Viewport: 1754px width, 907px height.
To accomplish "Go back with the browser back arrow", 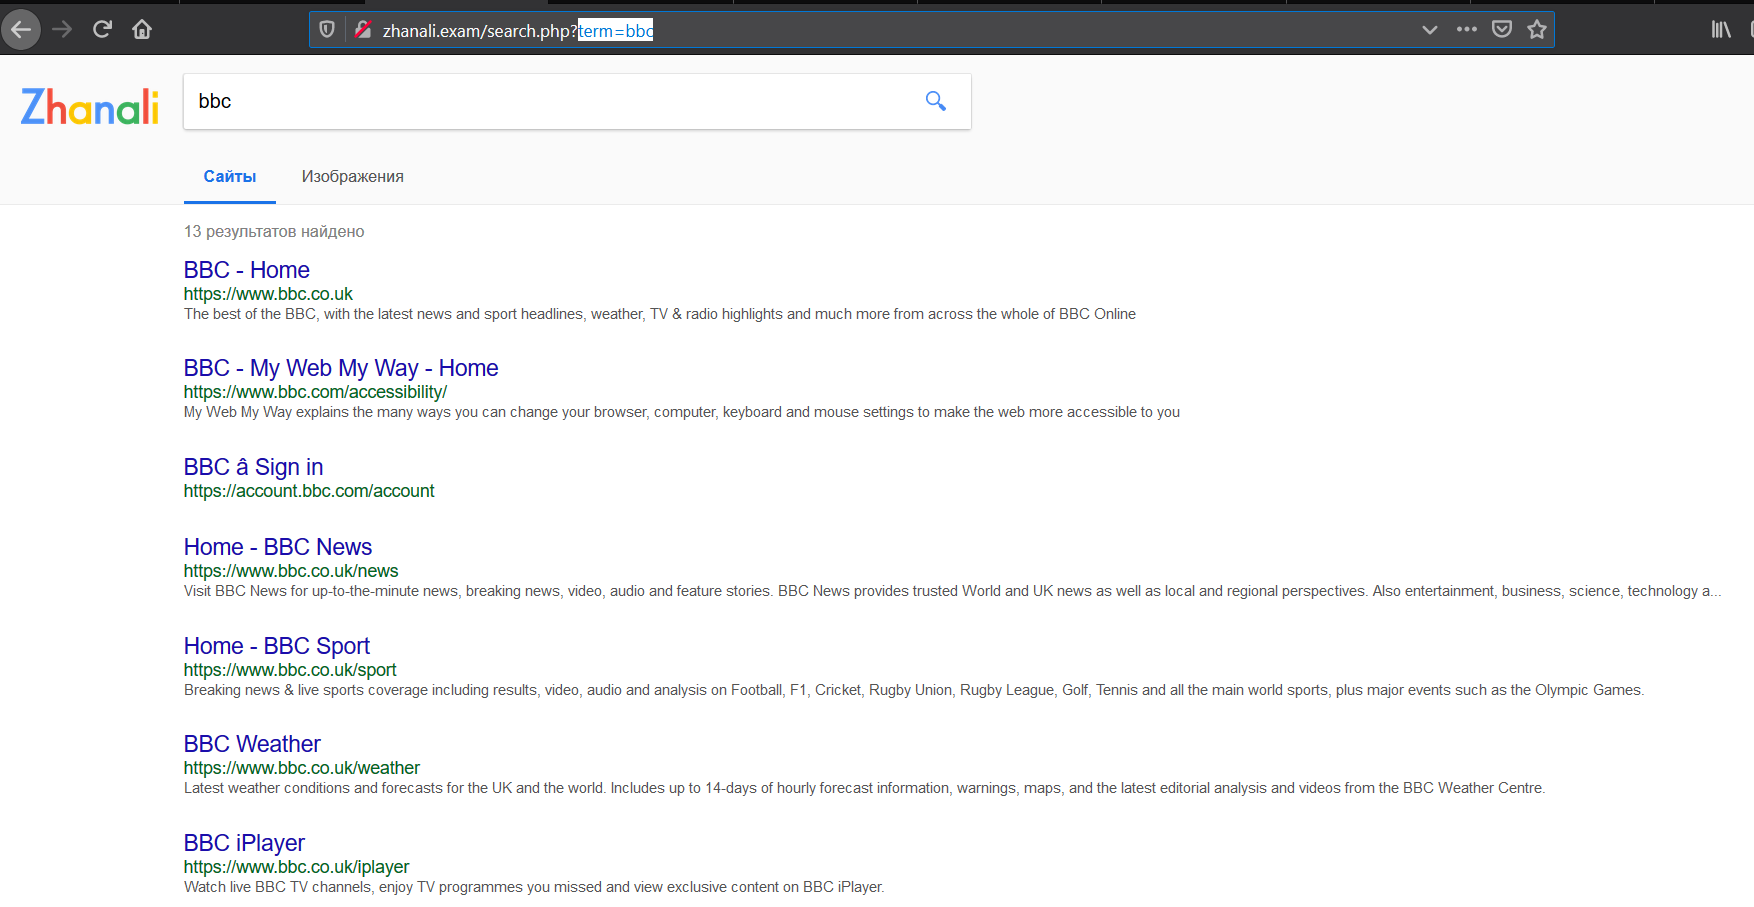I will (21, 29).
